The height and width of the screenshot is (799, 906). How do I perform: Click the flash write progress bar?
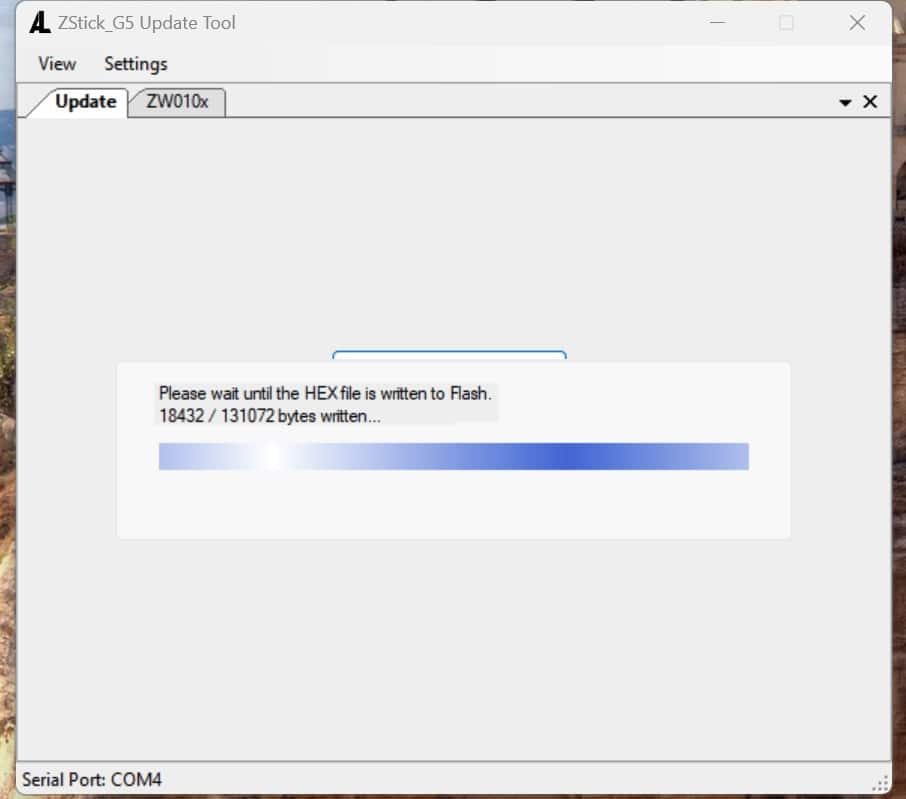coord(454,456)
